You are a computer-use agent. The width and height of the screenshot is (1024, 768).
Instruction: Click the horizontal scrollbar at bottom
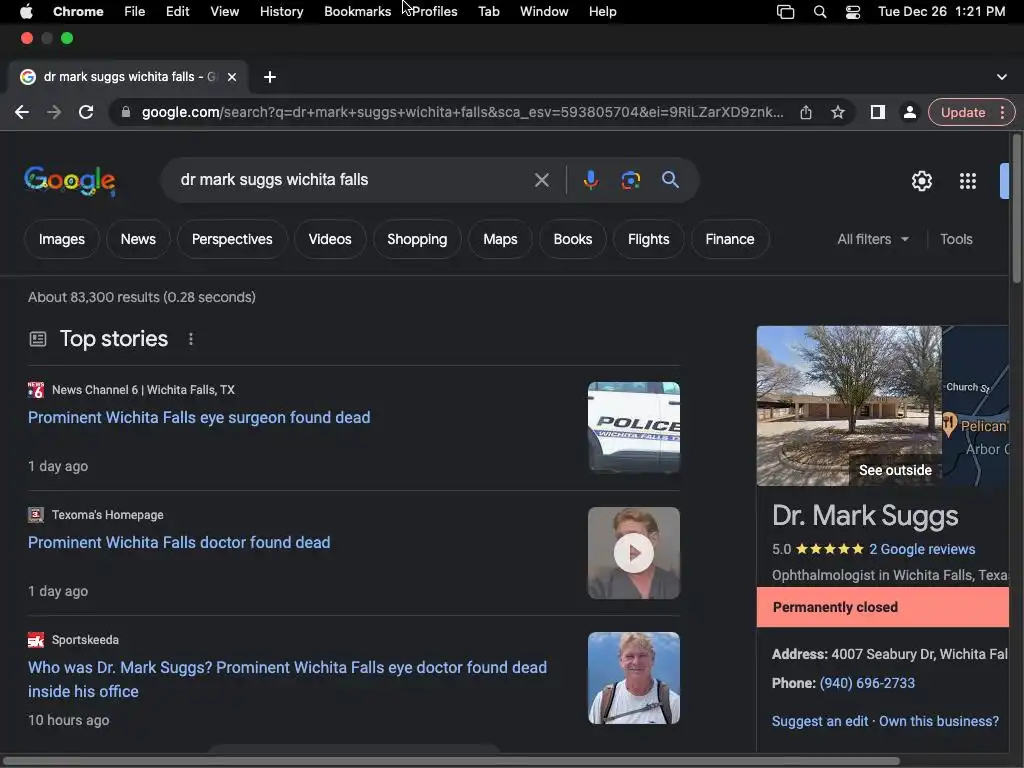(x=451, y=761)
